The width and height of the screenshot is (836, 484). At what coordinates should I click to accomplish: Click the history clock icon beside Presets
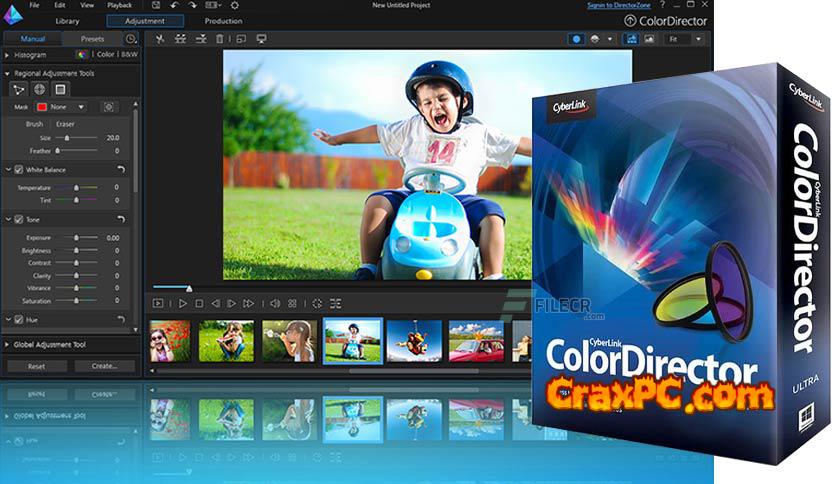coord(130,39)
